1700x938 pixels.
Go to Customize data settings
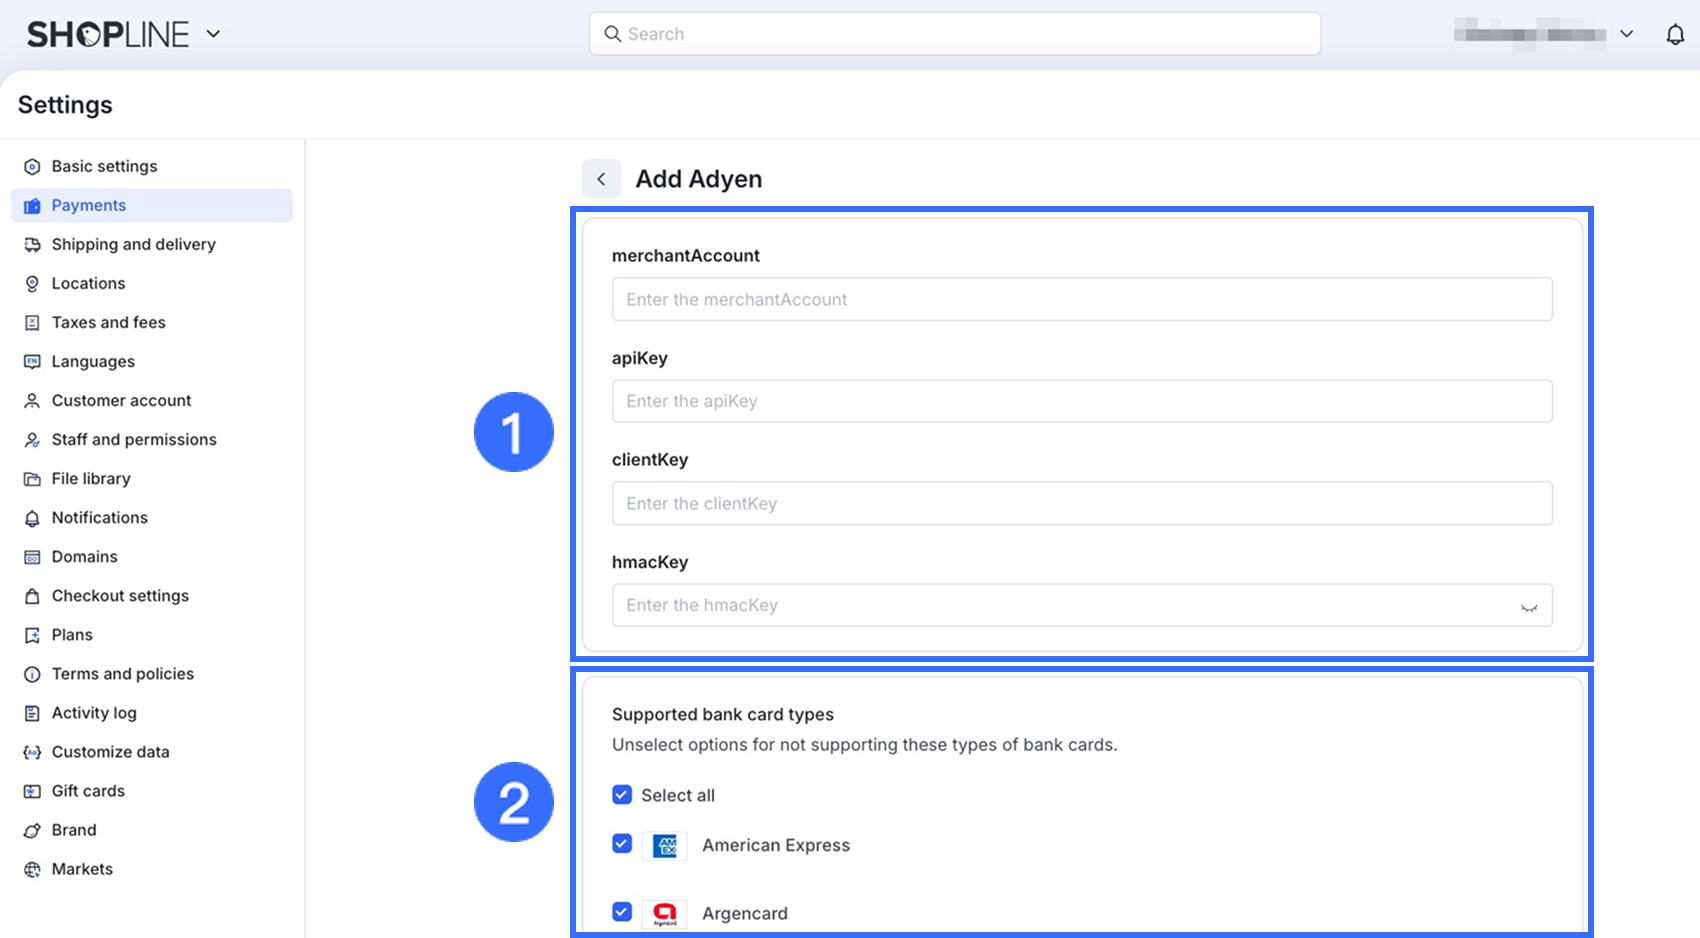[x=152, y=751]
